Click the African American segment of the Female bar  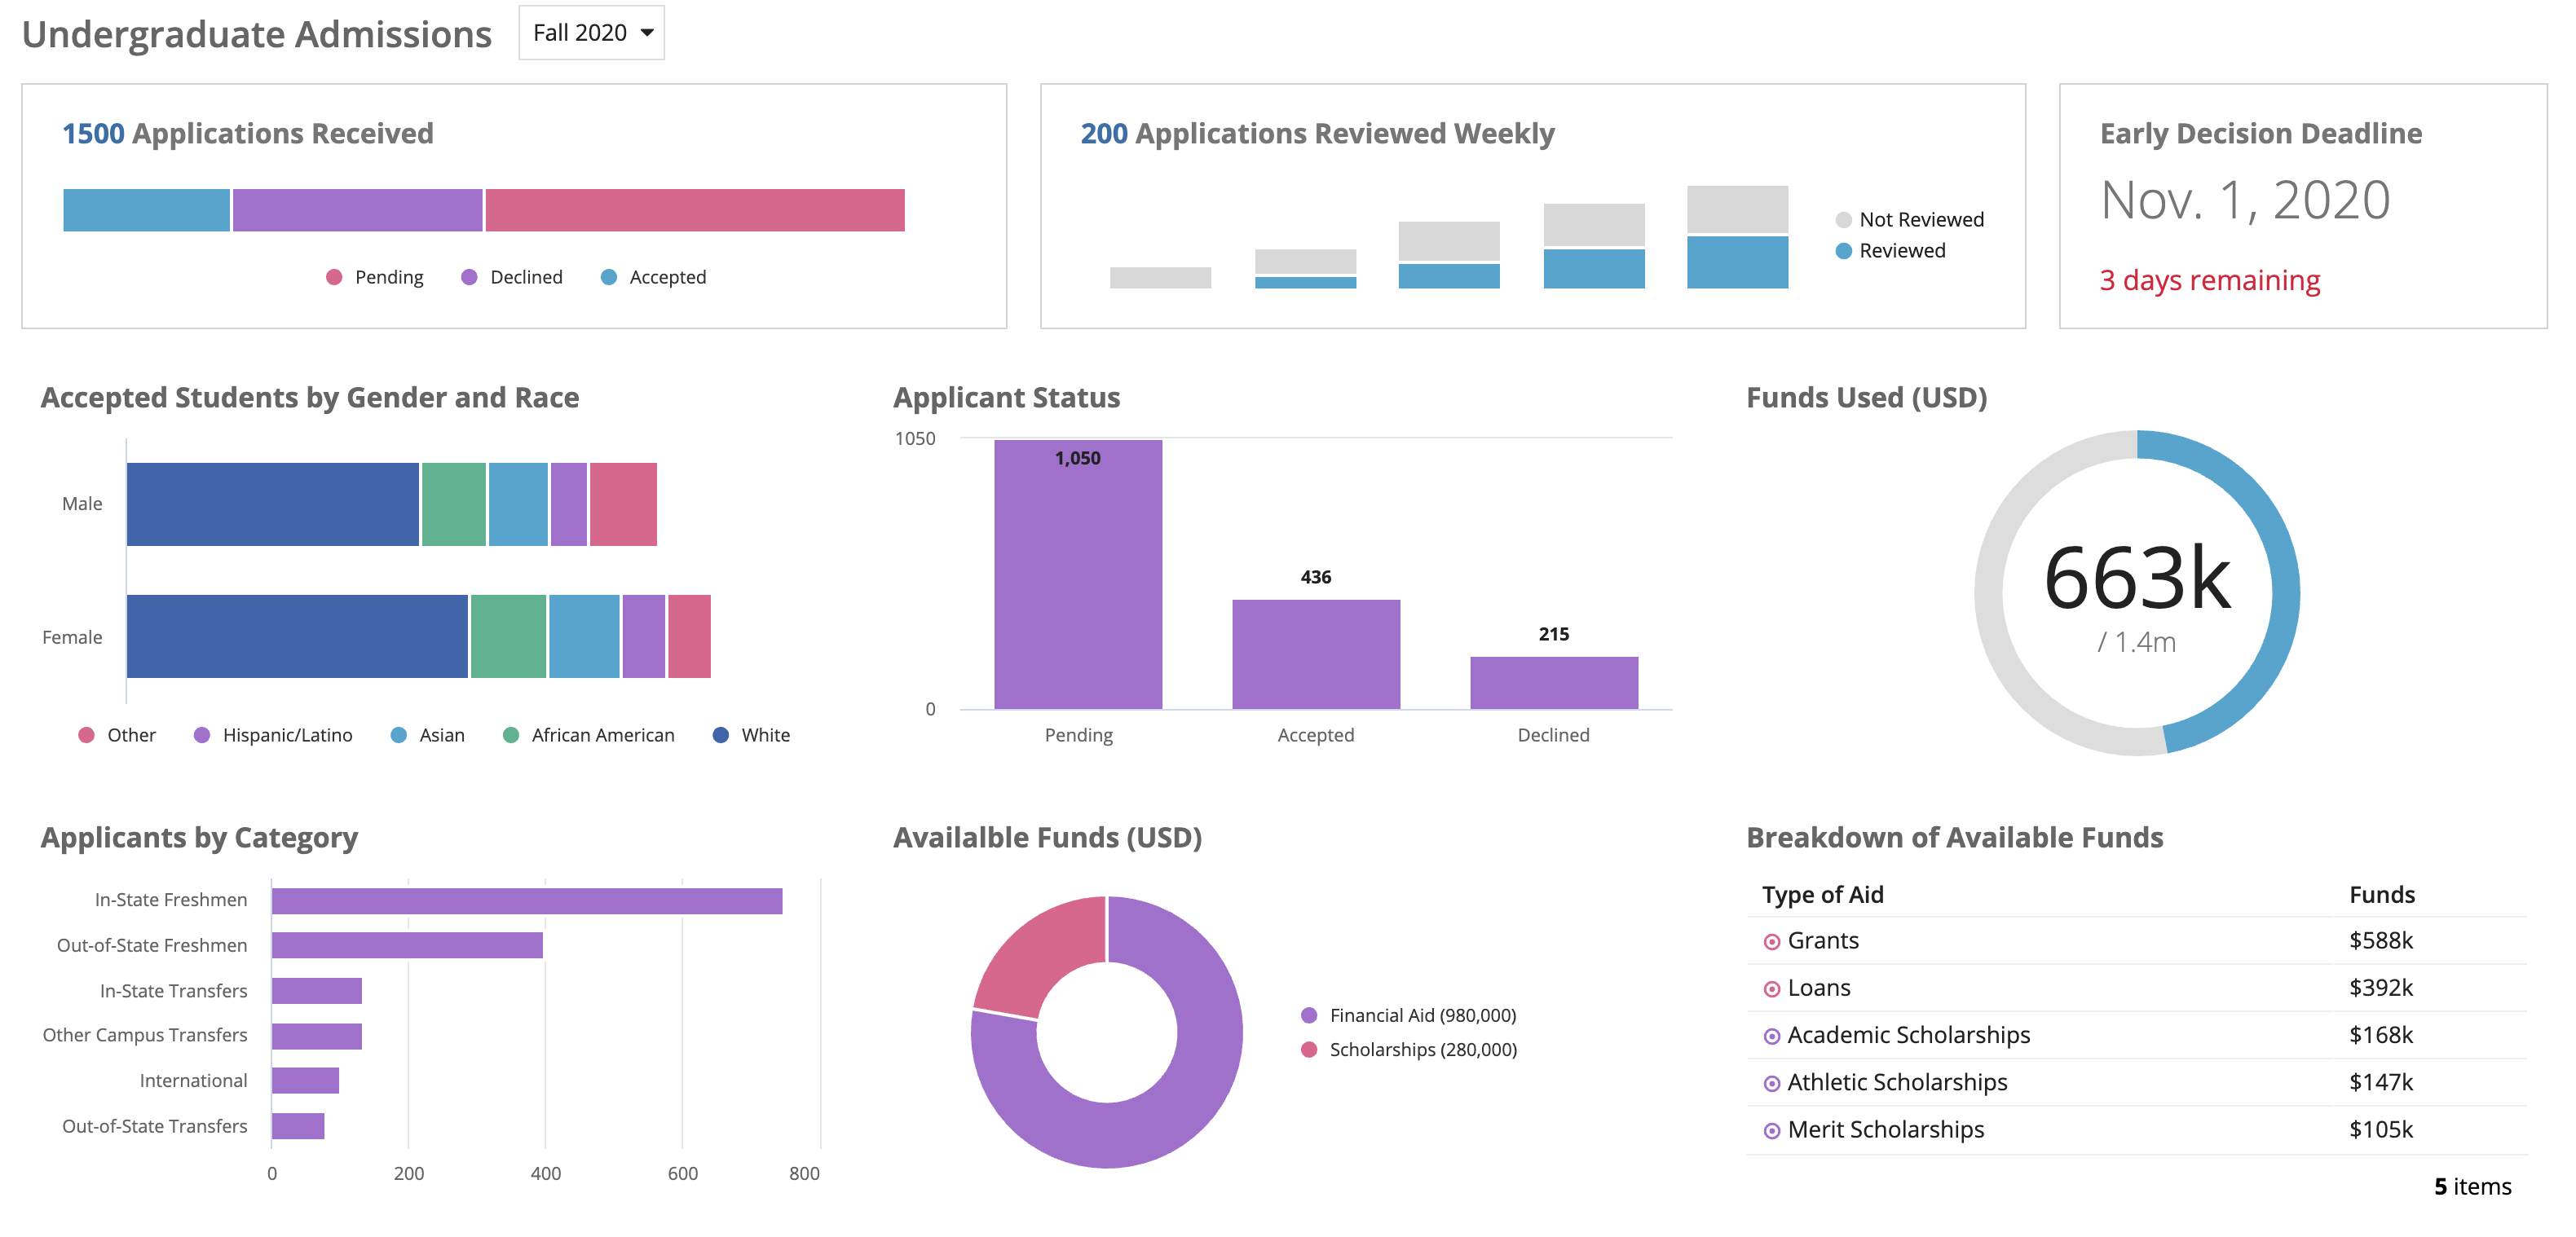(x=508, y=636)
